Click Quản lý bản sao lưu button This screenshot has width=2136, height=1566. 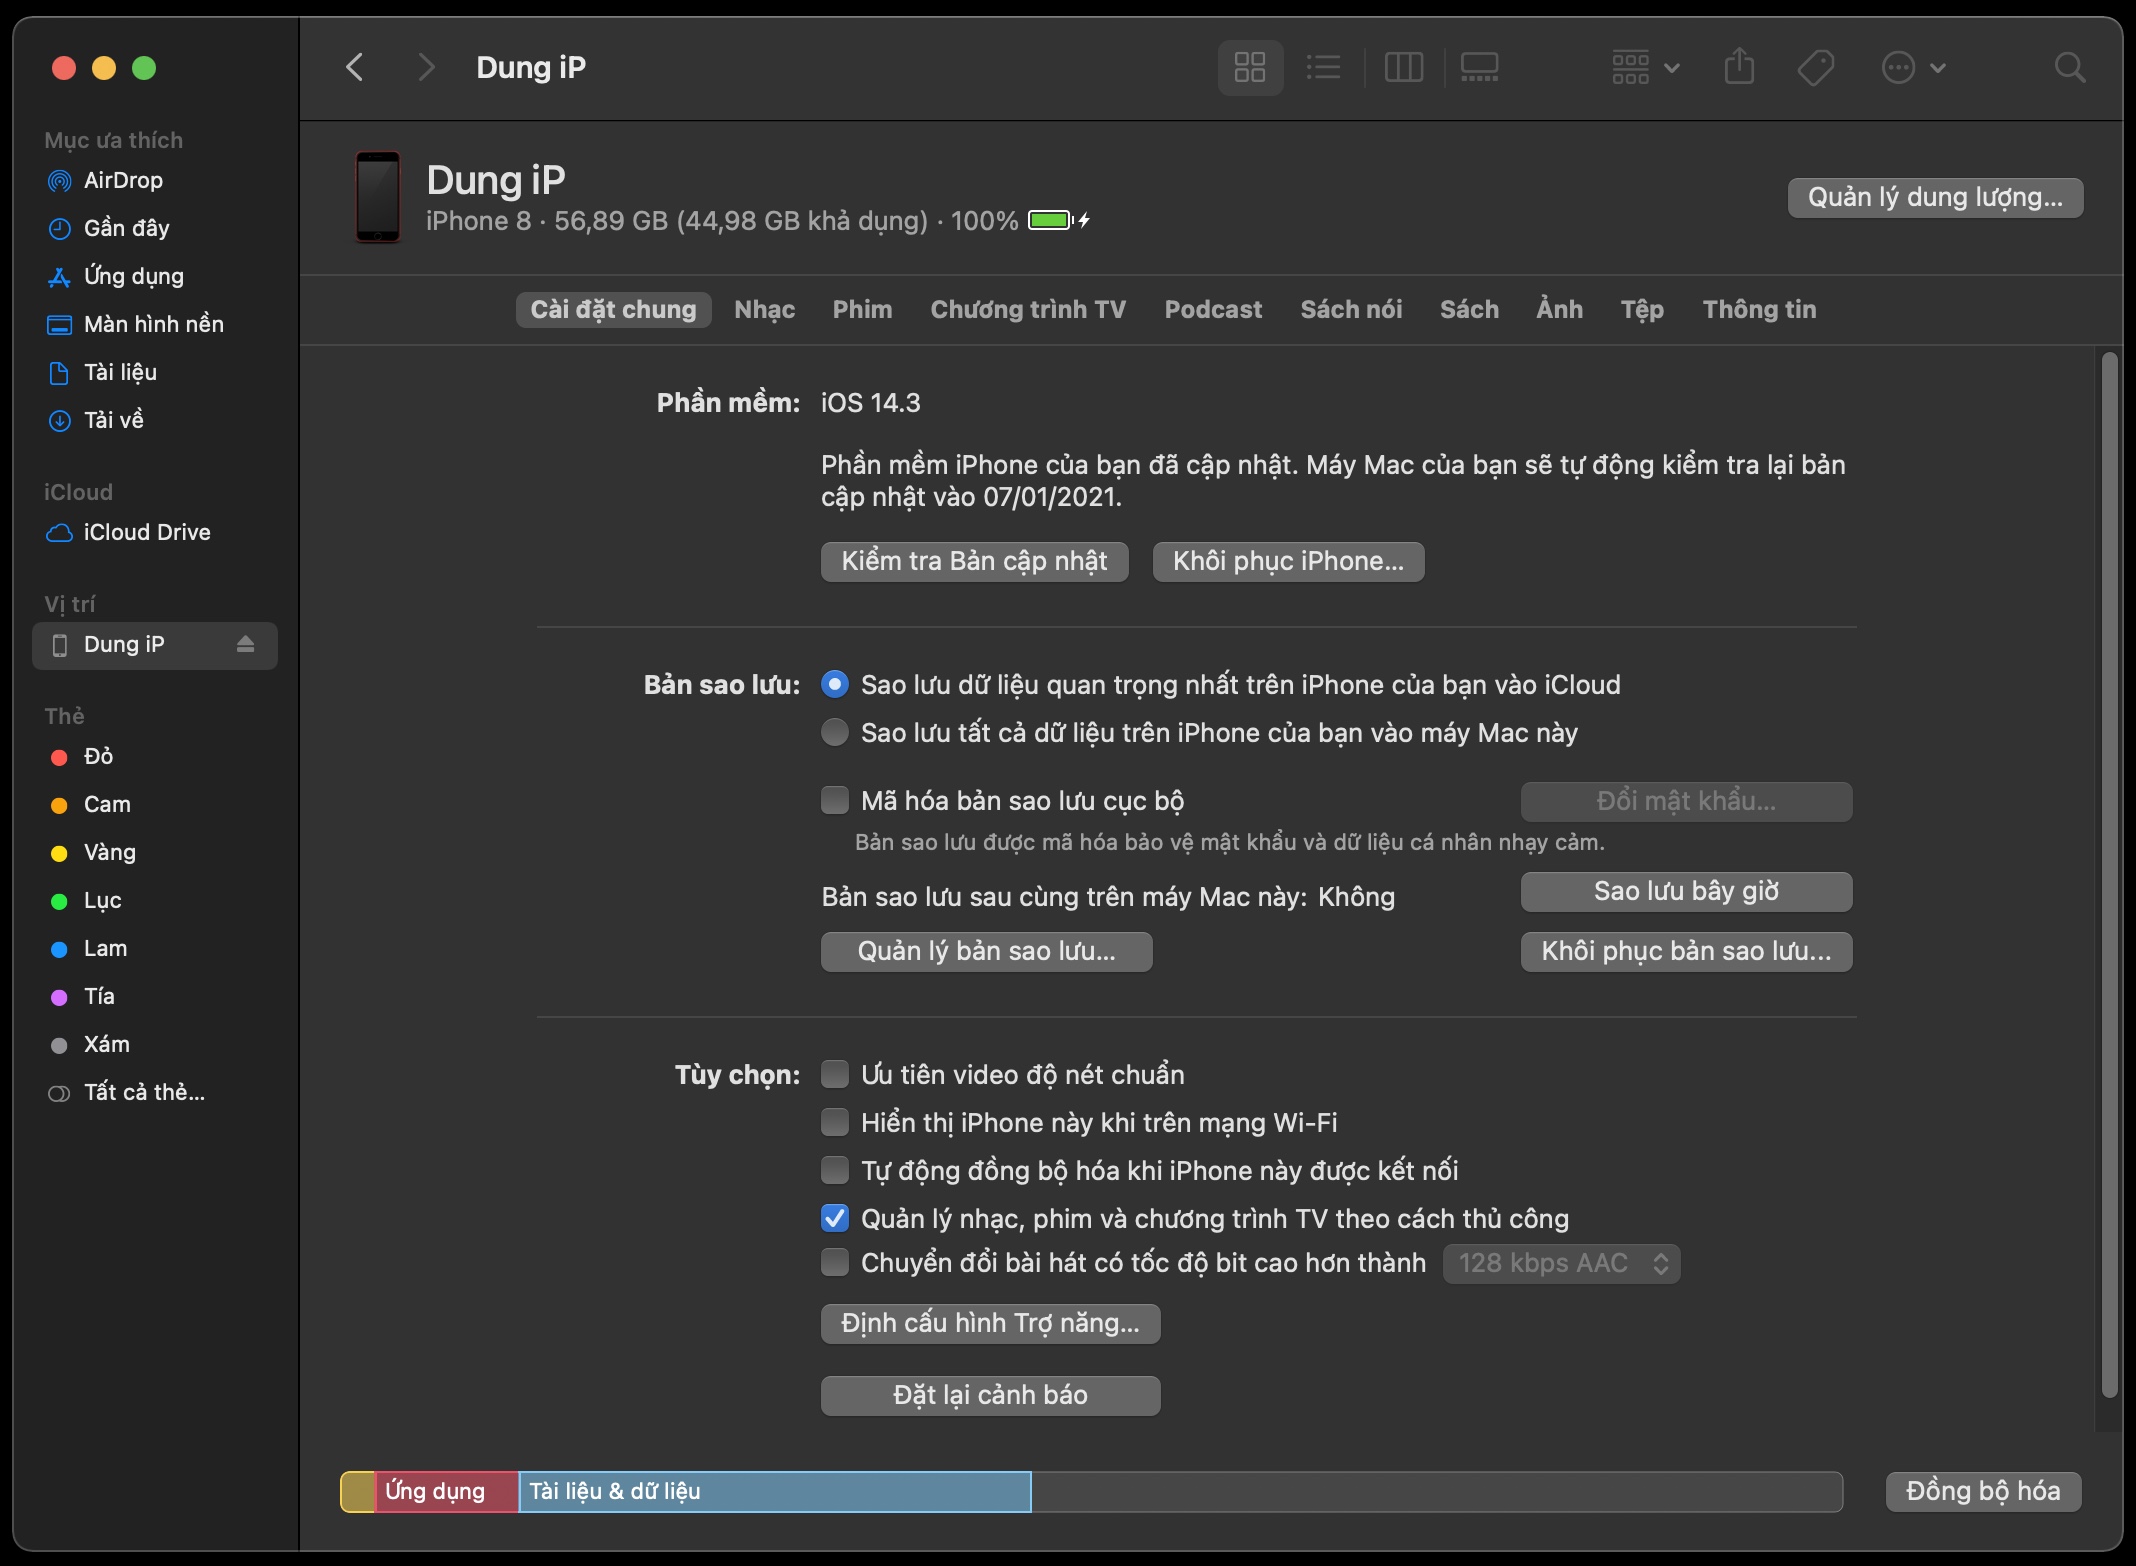(986, 952)
